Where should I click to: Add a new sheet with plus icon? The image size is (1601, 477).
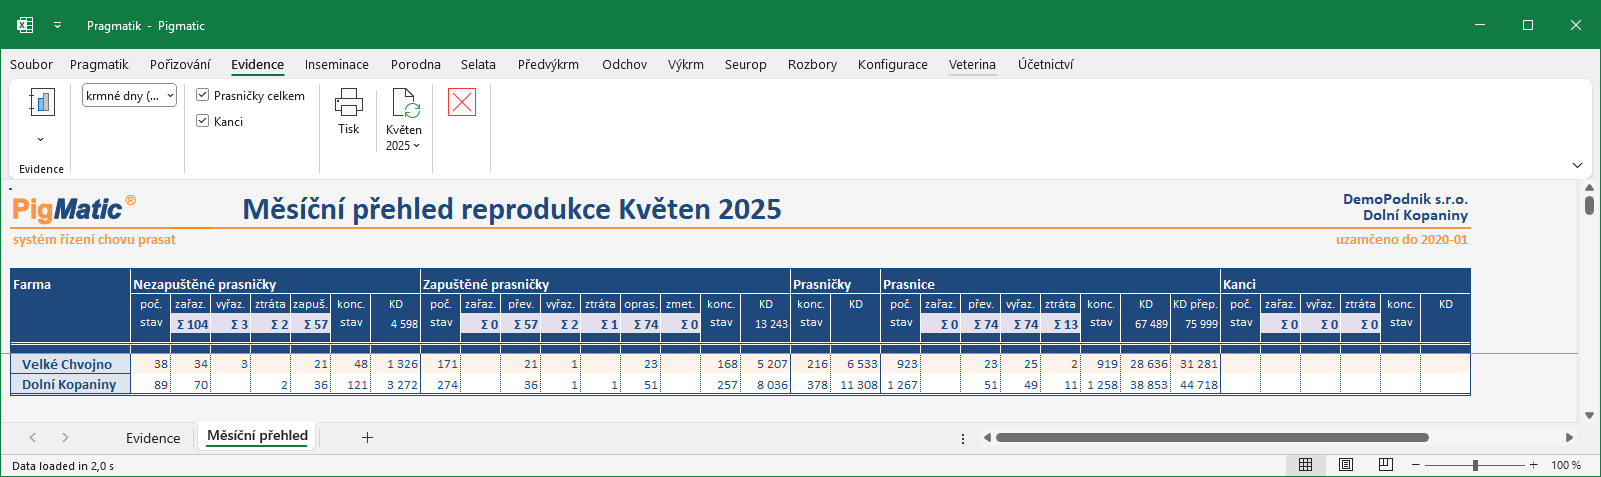pyautogui.click(x=367, y=437)
